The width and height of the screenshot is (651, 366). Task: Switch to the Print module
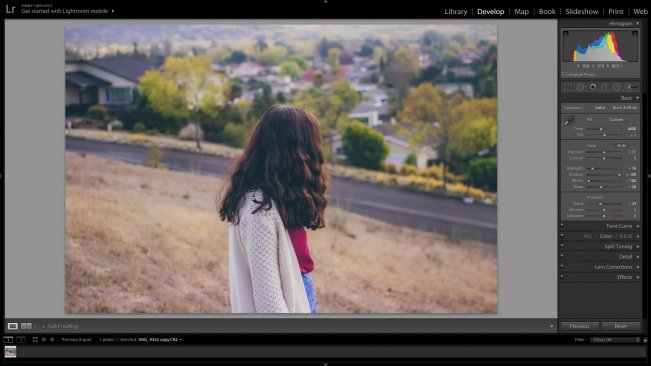click(x=616, y=12)
